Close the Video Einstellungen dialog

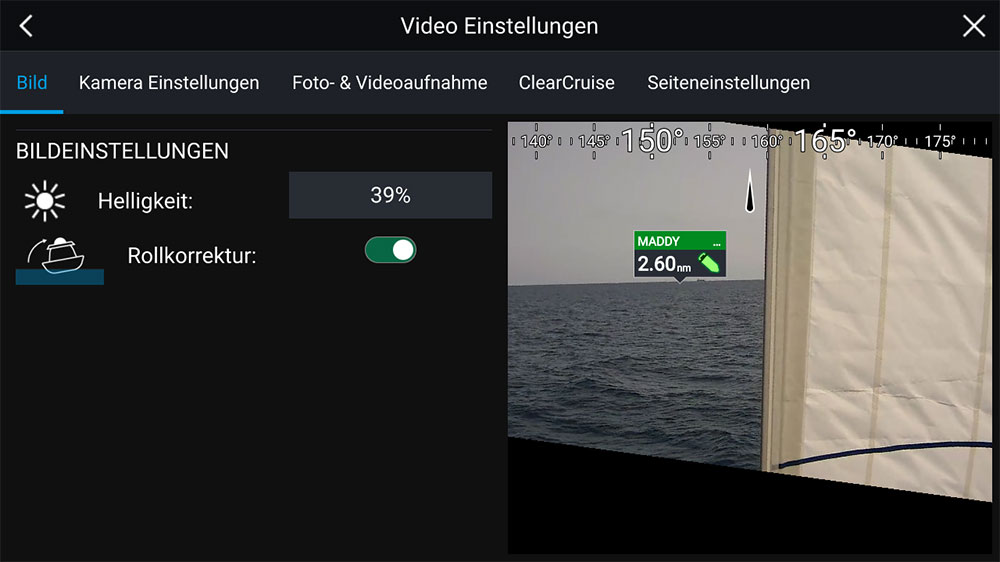point(973,26)
